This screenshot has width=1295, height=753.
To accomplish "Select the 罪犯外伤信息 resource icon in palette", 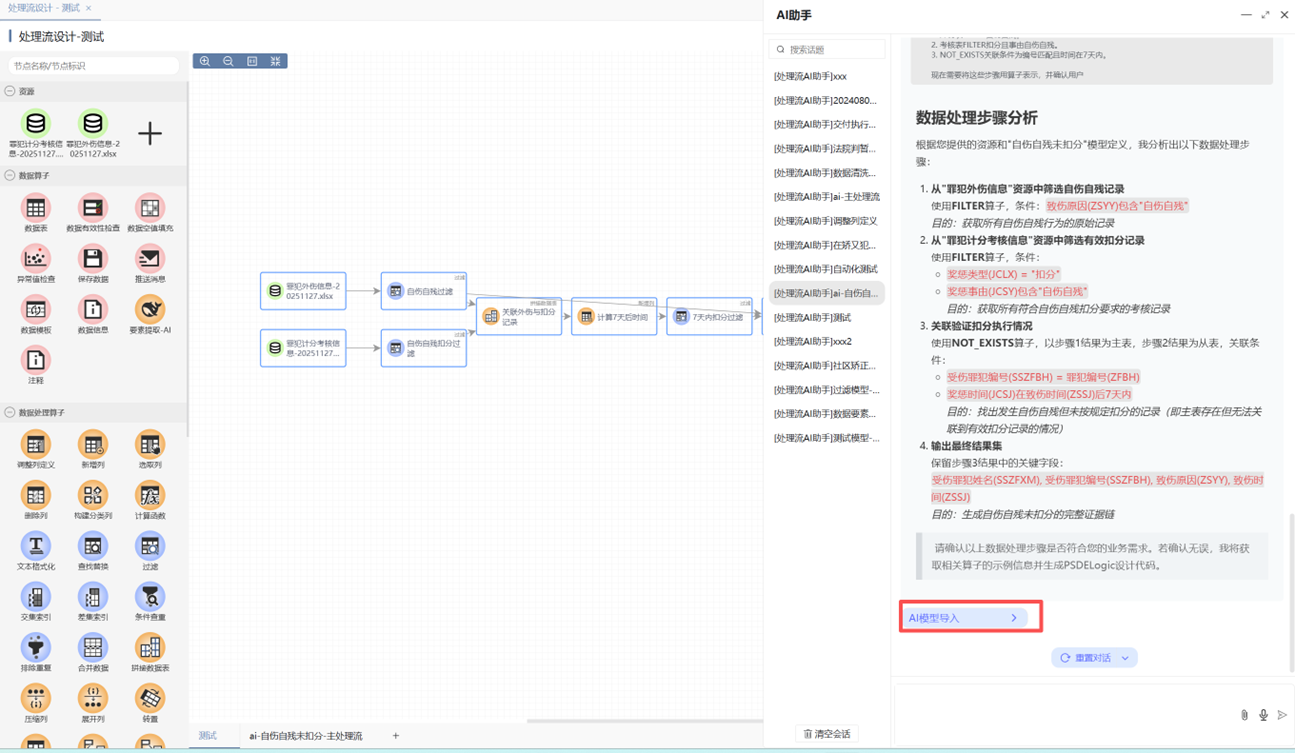I will coord(93,123).
